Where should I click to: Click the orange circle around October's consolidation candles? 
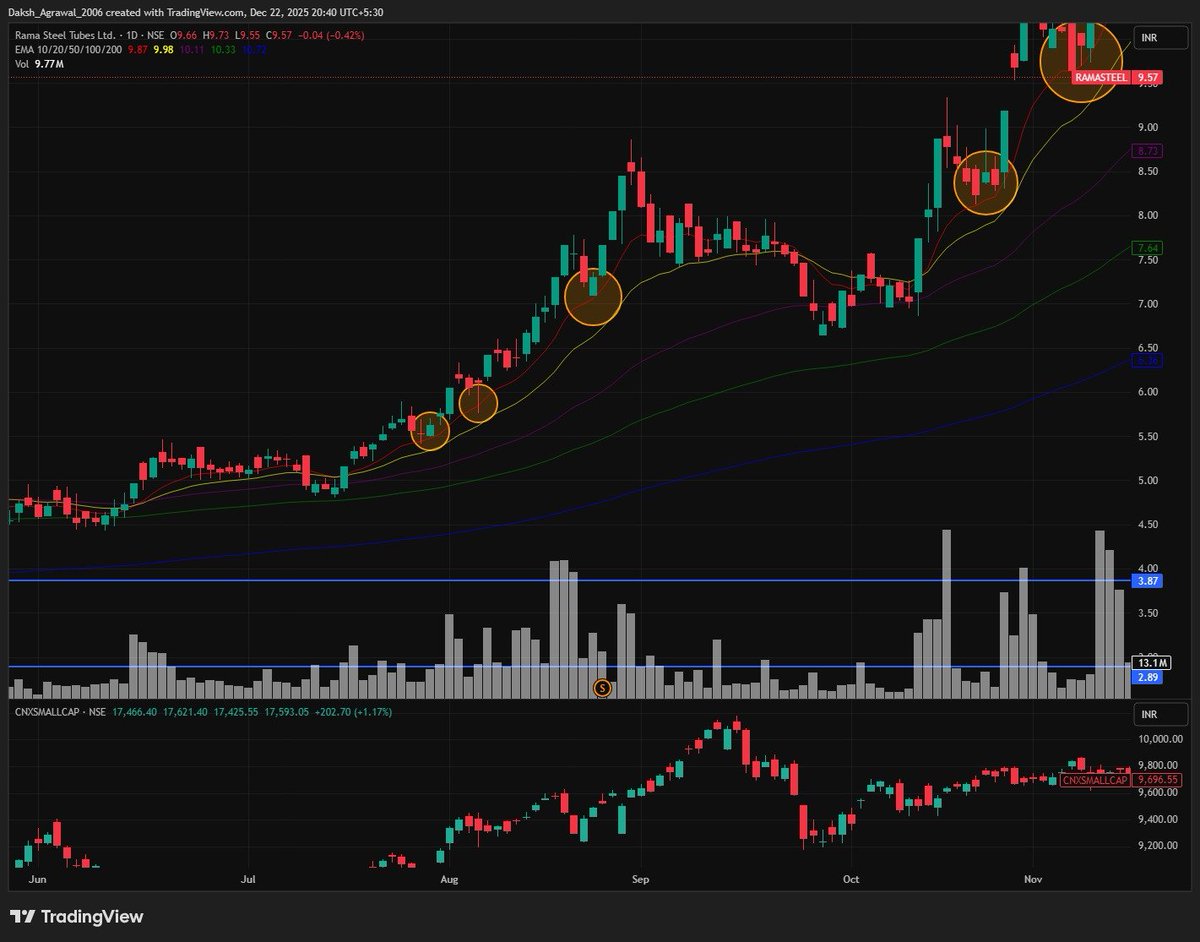pos(985,183)
